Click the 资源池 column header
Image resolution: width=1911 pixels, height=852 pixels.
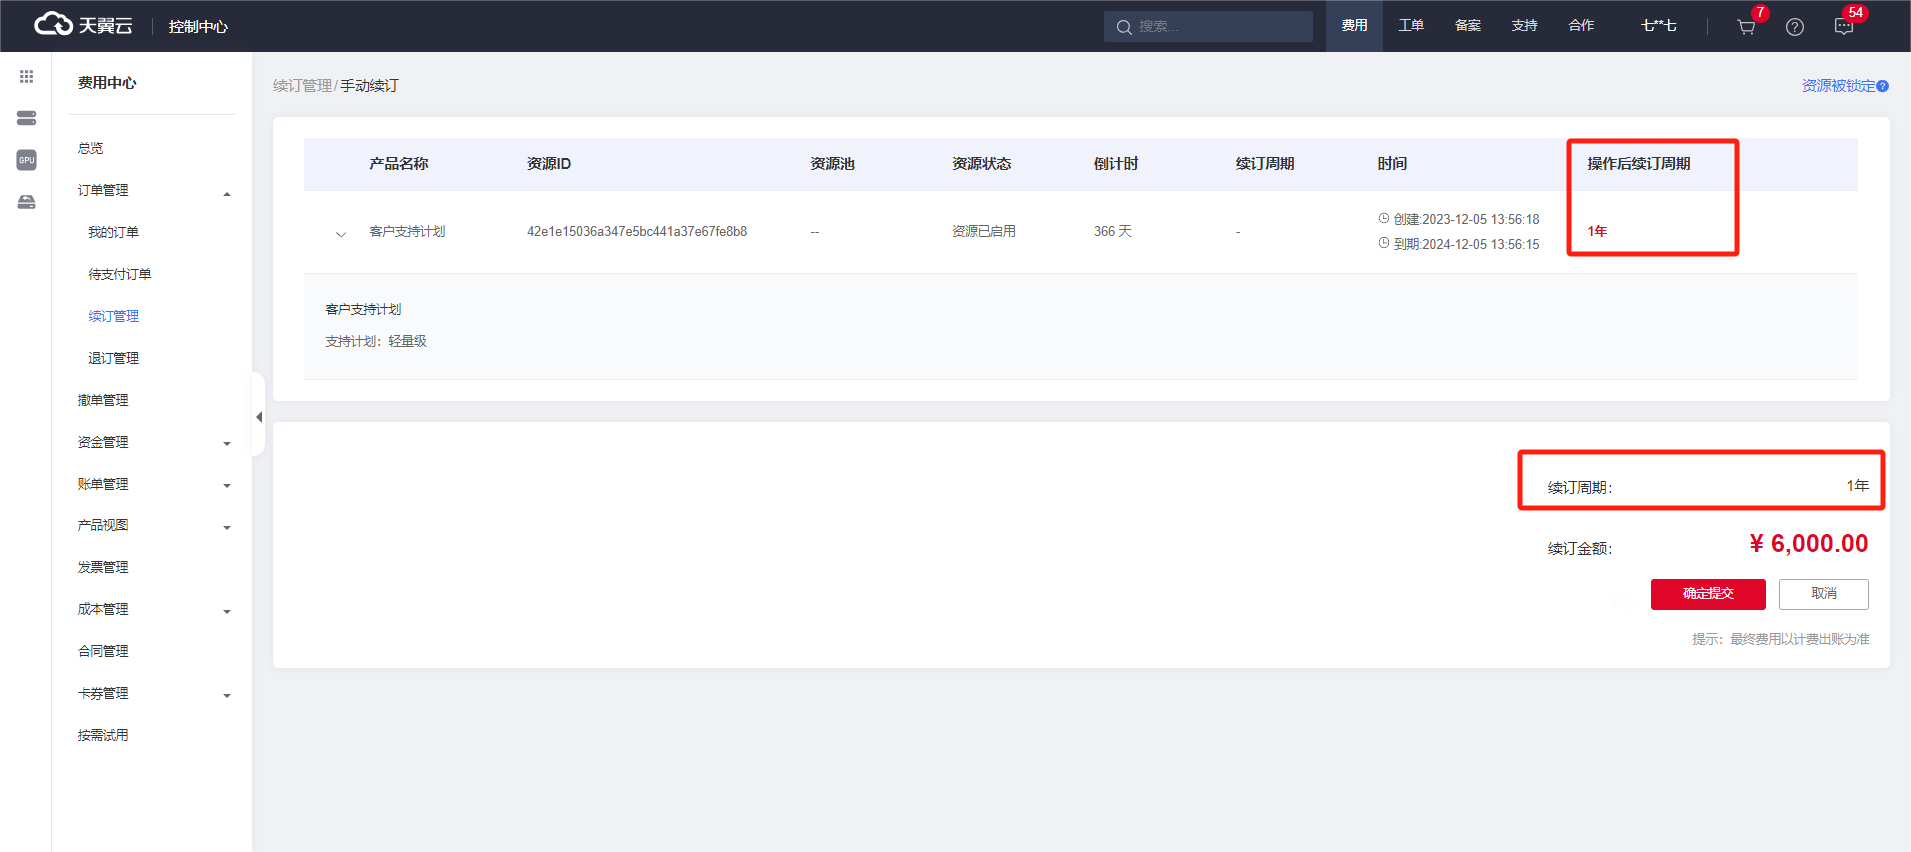click(832, 164)
